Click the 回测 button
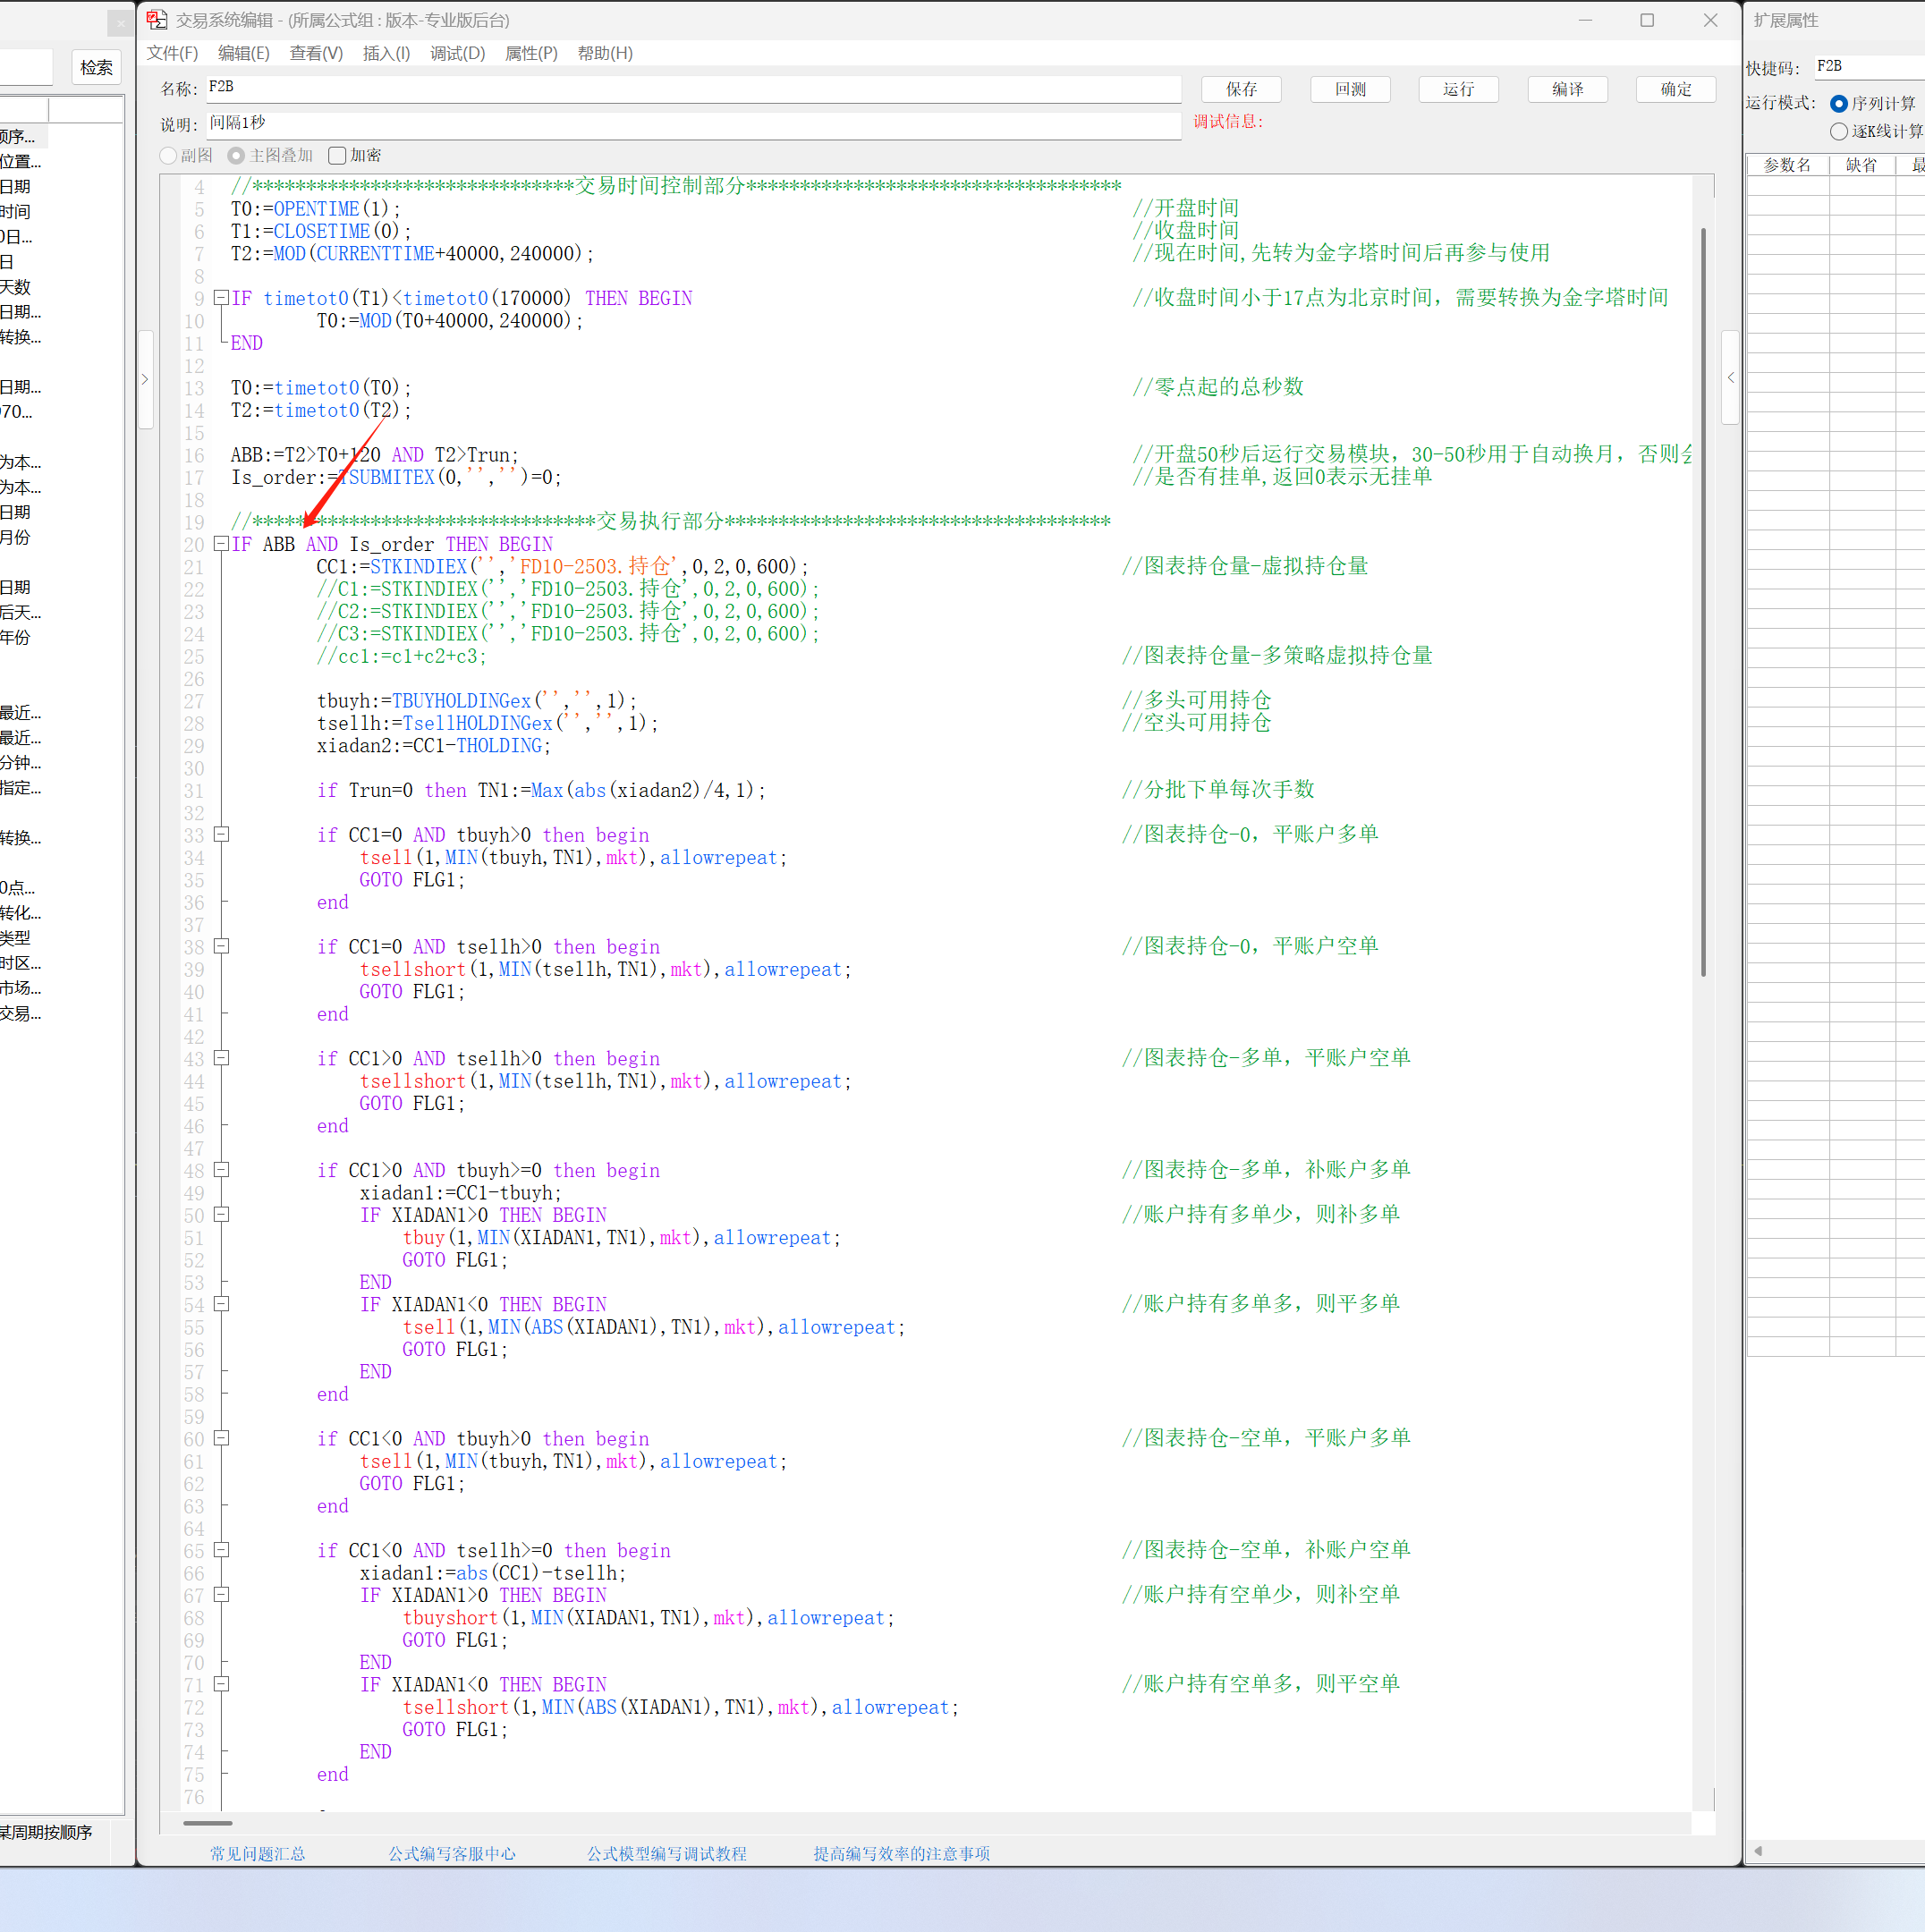 click(1350, 89)
